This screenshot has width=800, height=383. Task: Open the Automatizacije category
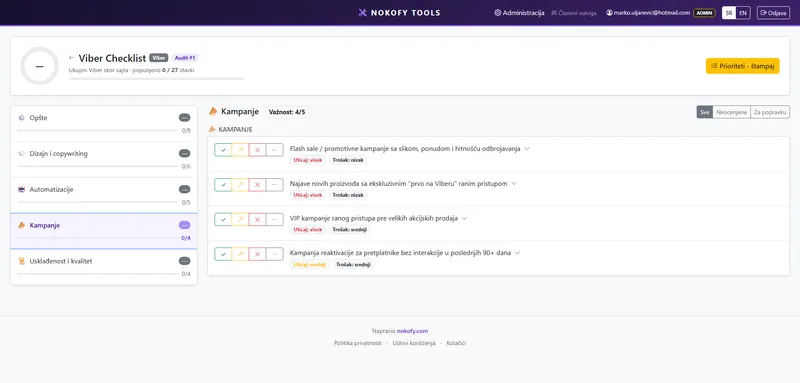pos(104,195)
